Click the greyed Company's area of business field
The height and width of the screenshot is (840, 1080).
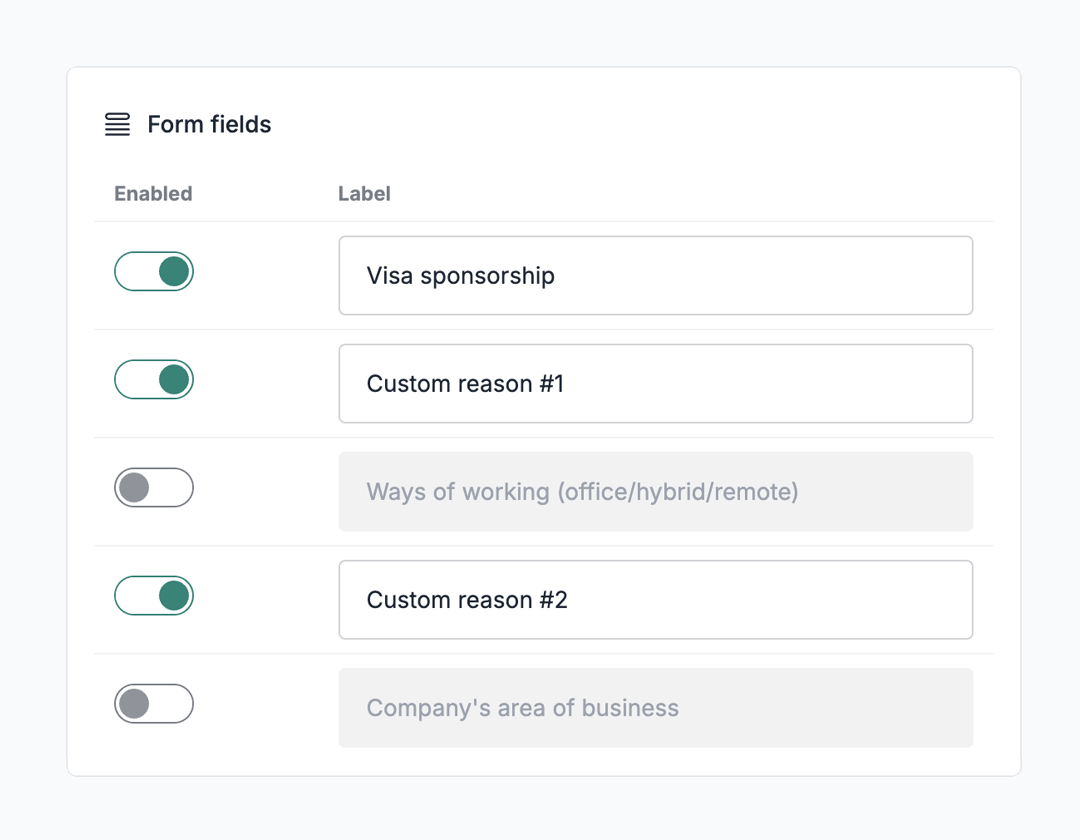click(655, 708)
